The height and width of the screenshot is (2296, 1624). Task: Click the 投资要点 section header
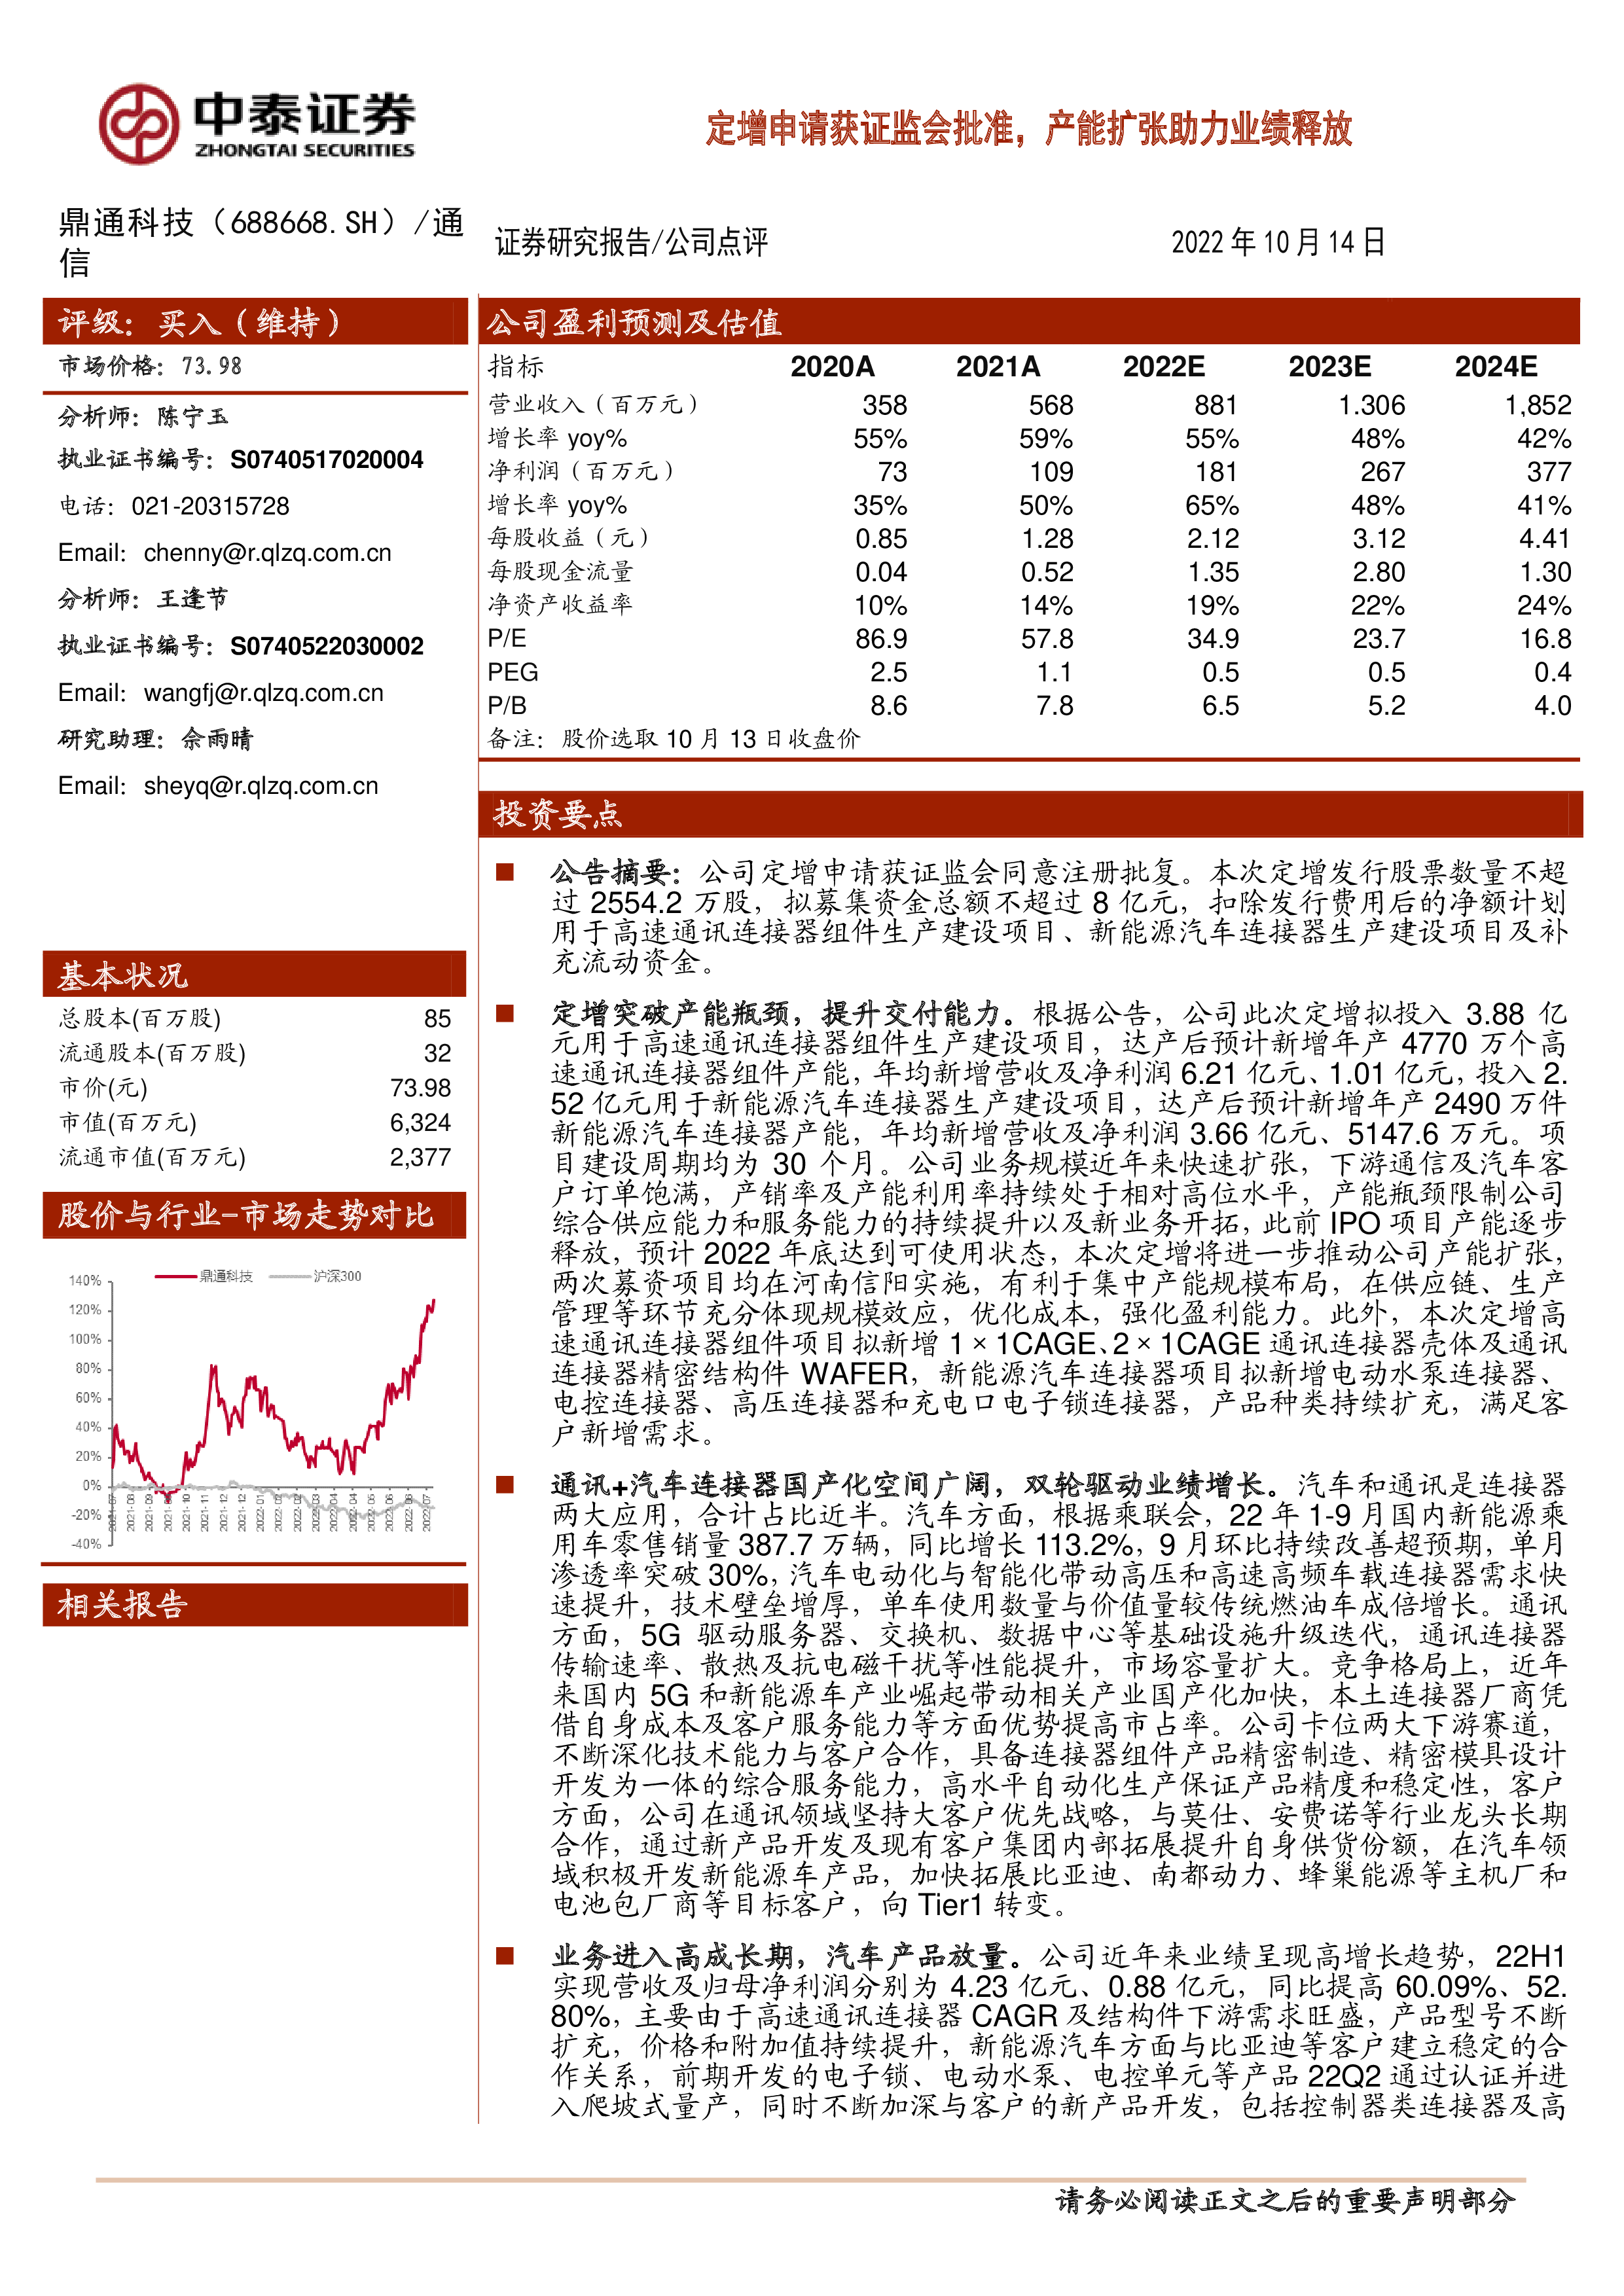click(x=557, y=814)
